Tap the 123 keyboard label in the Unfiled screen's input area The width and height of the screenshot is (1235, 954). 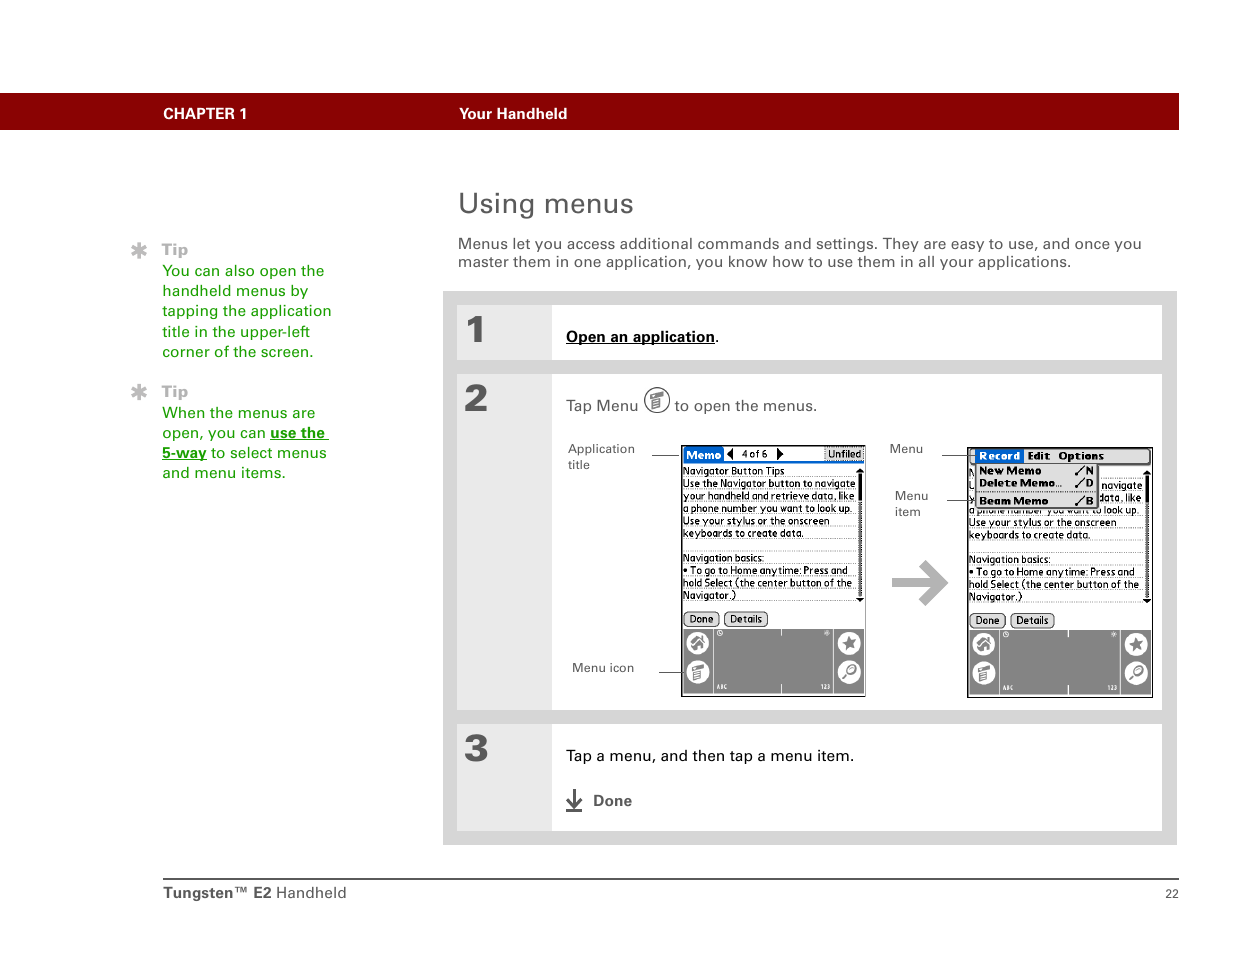tap(825, 687)
